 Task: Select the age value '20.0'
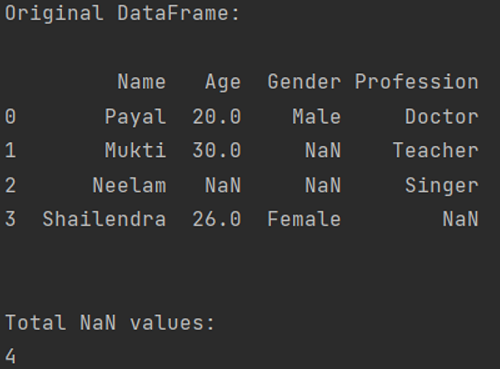click(217, 117)
